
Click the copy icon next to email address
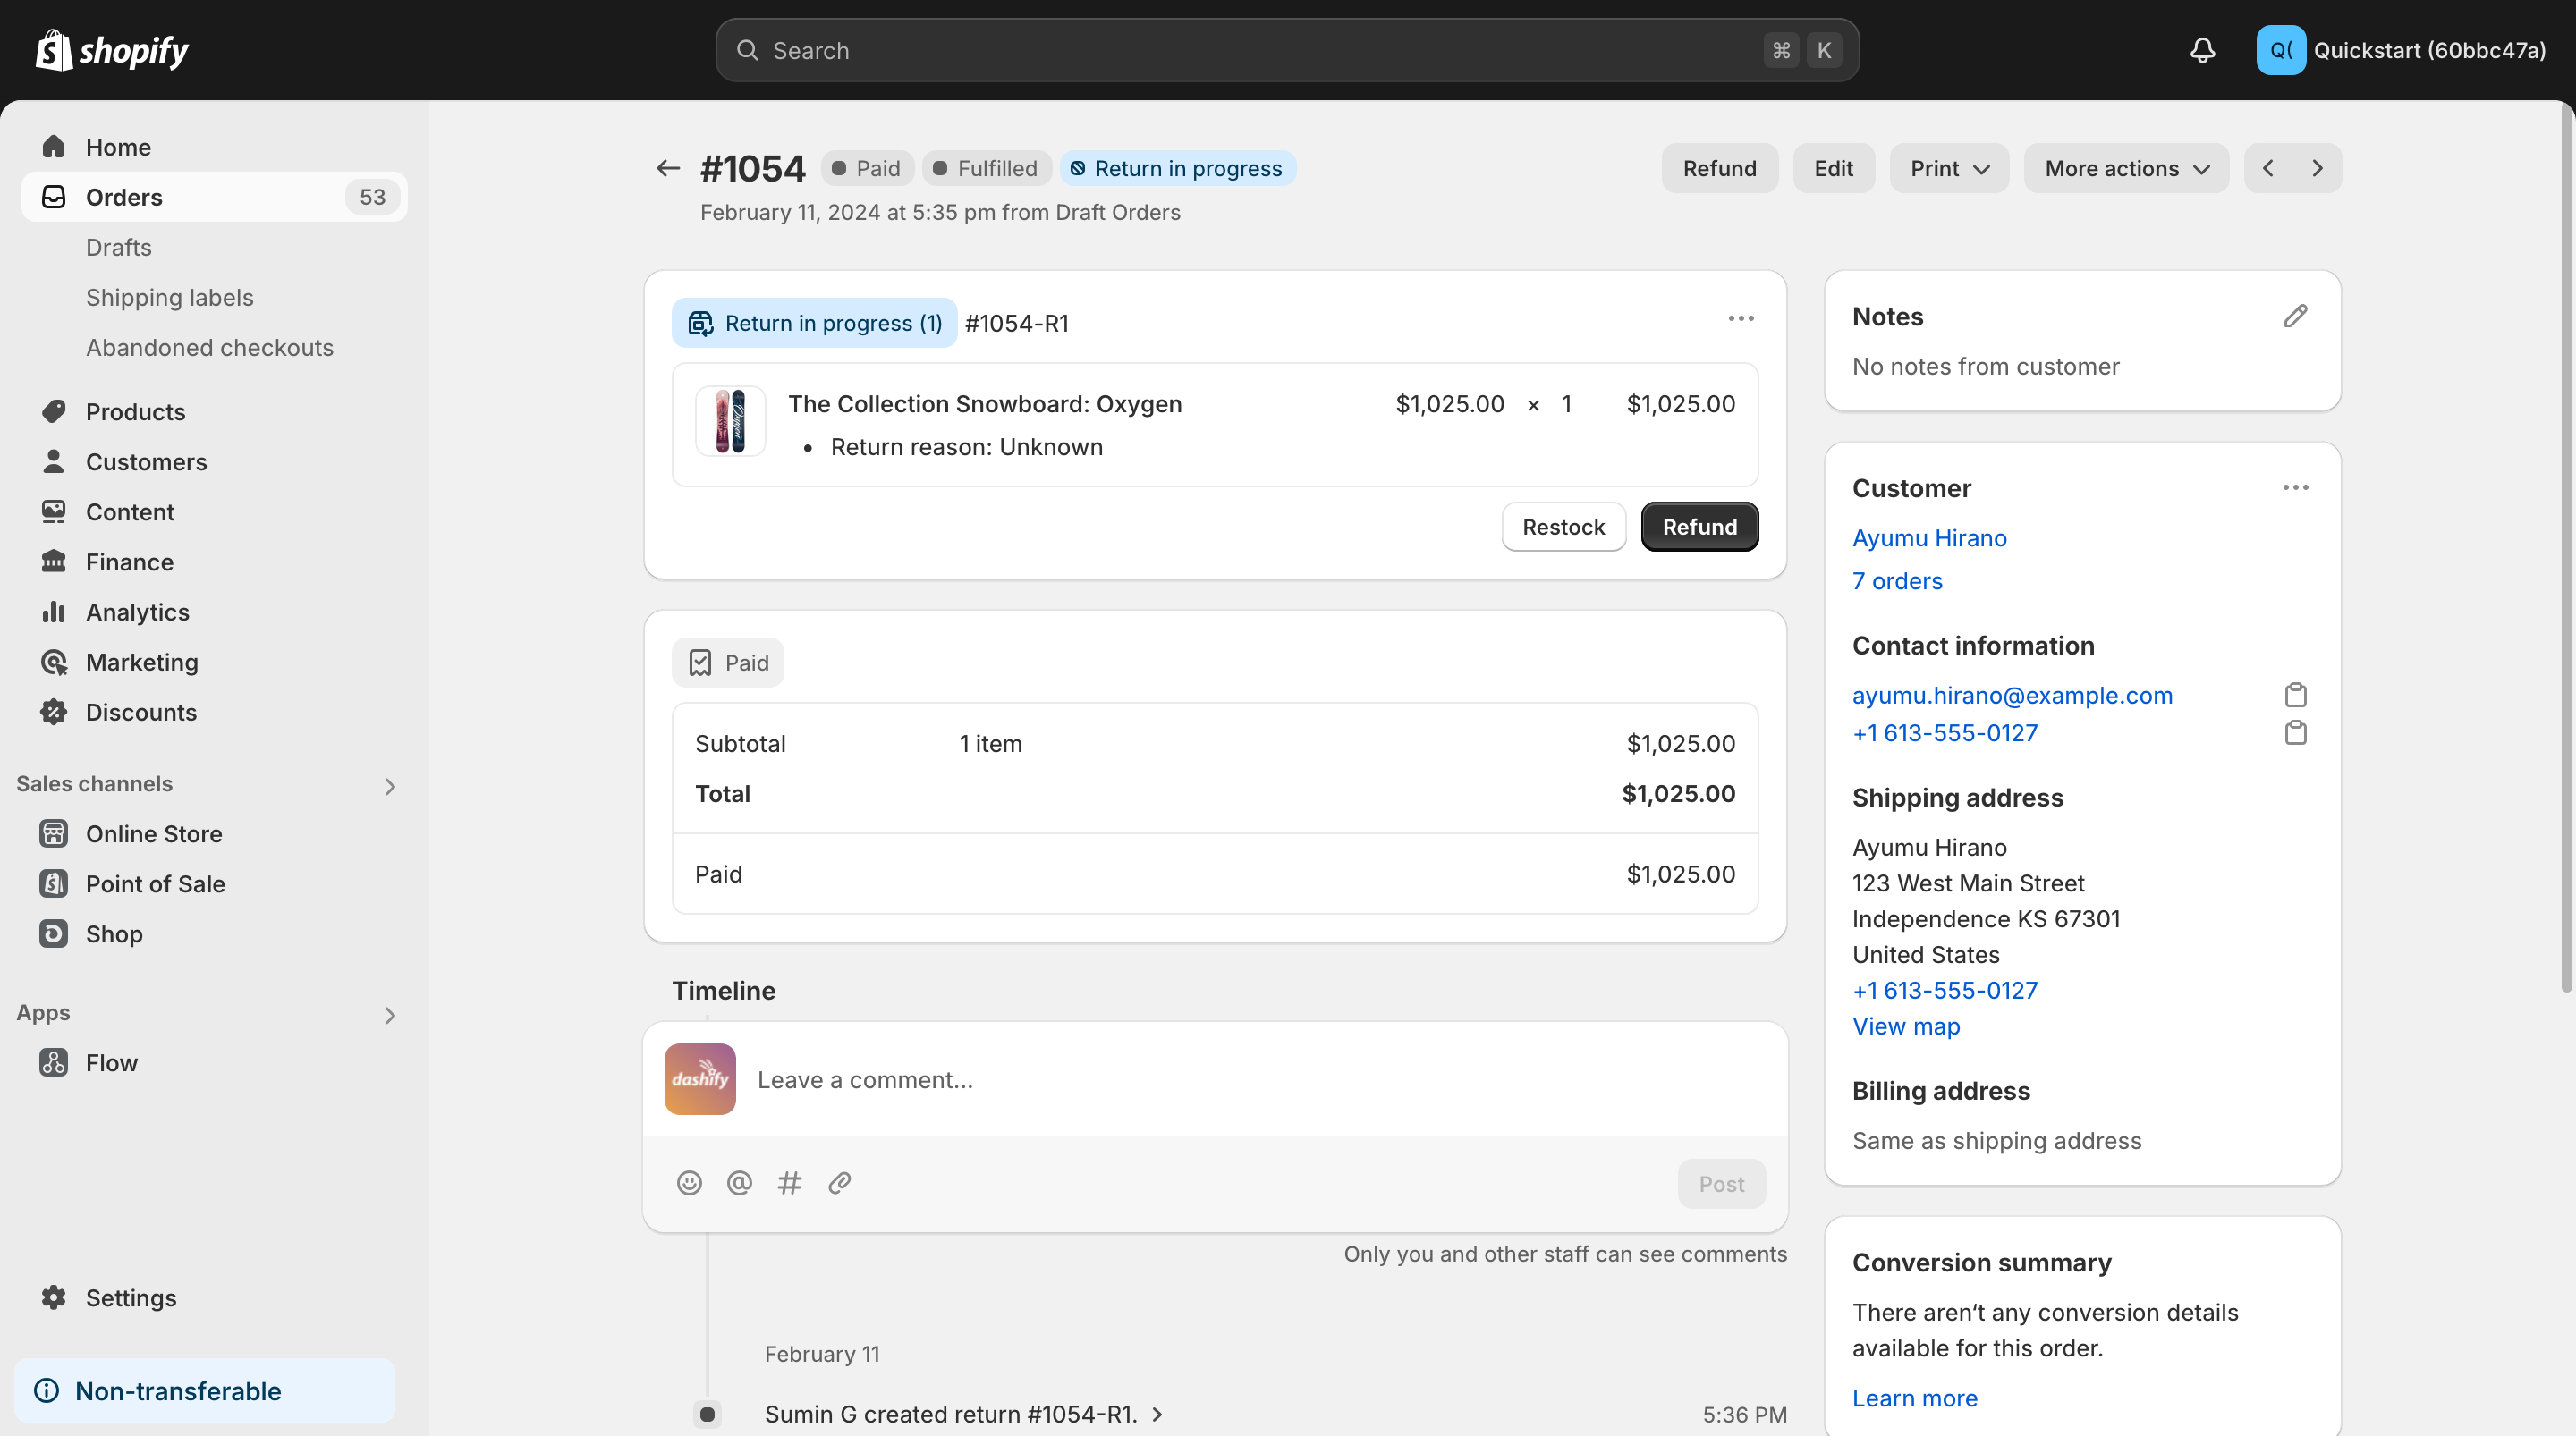[x=2295, y=695]
